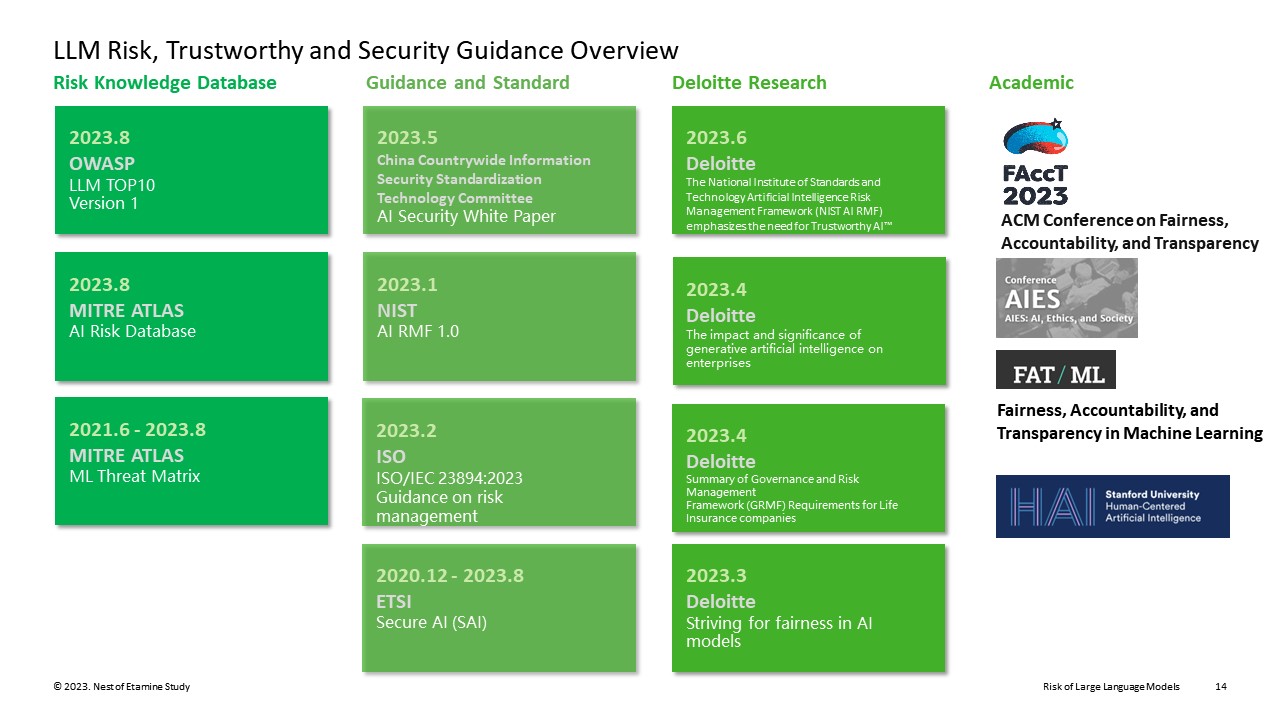Select the Deloitte GRMF Life Insurance card
The height and width of the screenshot is (720, 1280).
click(809, 468)
